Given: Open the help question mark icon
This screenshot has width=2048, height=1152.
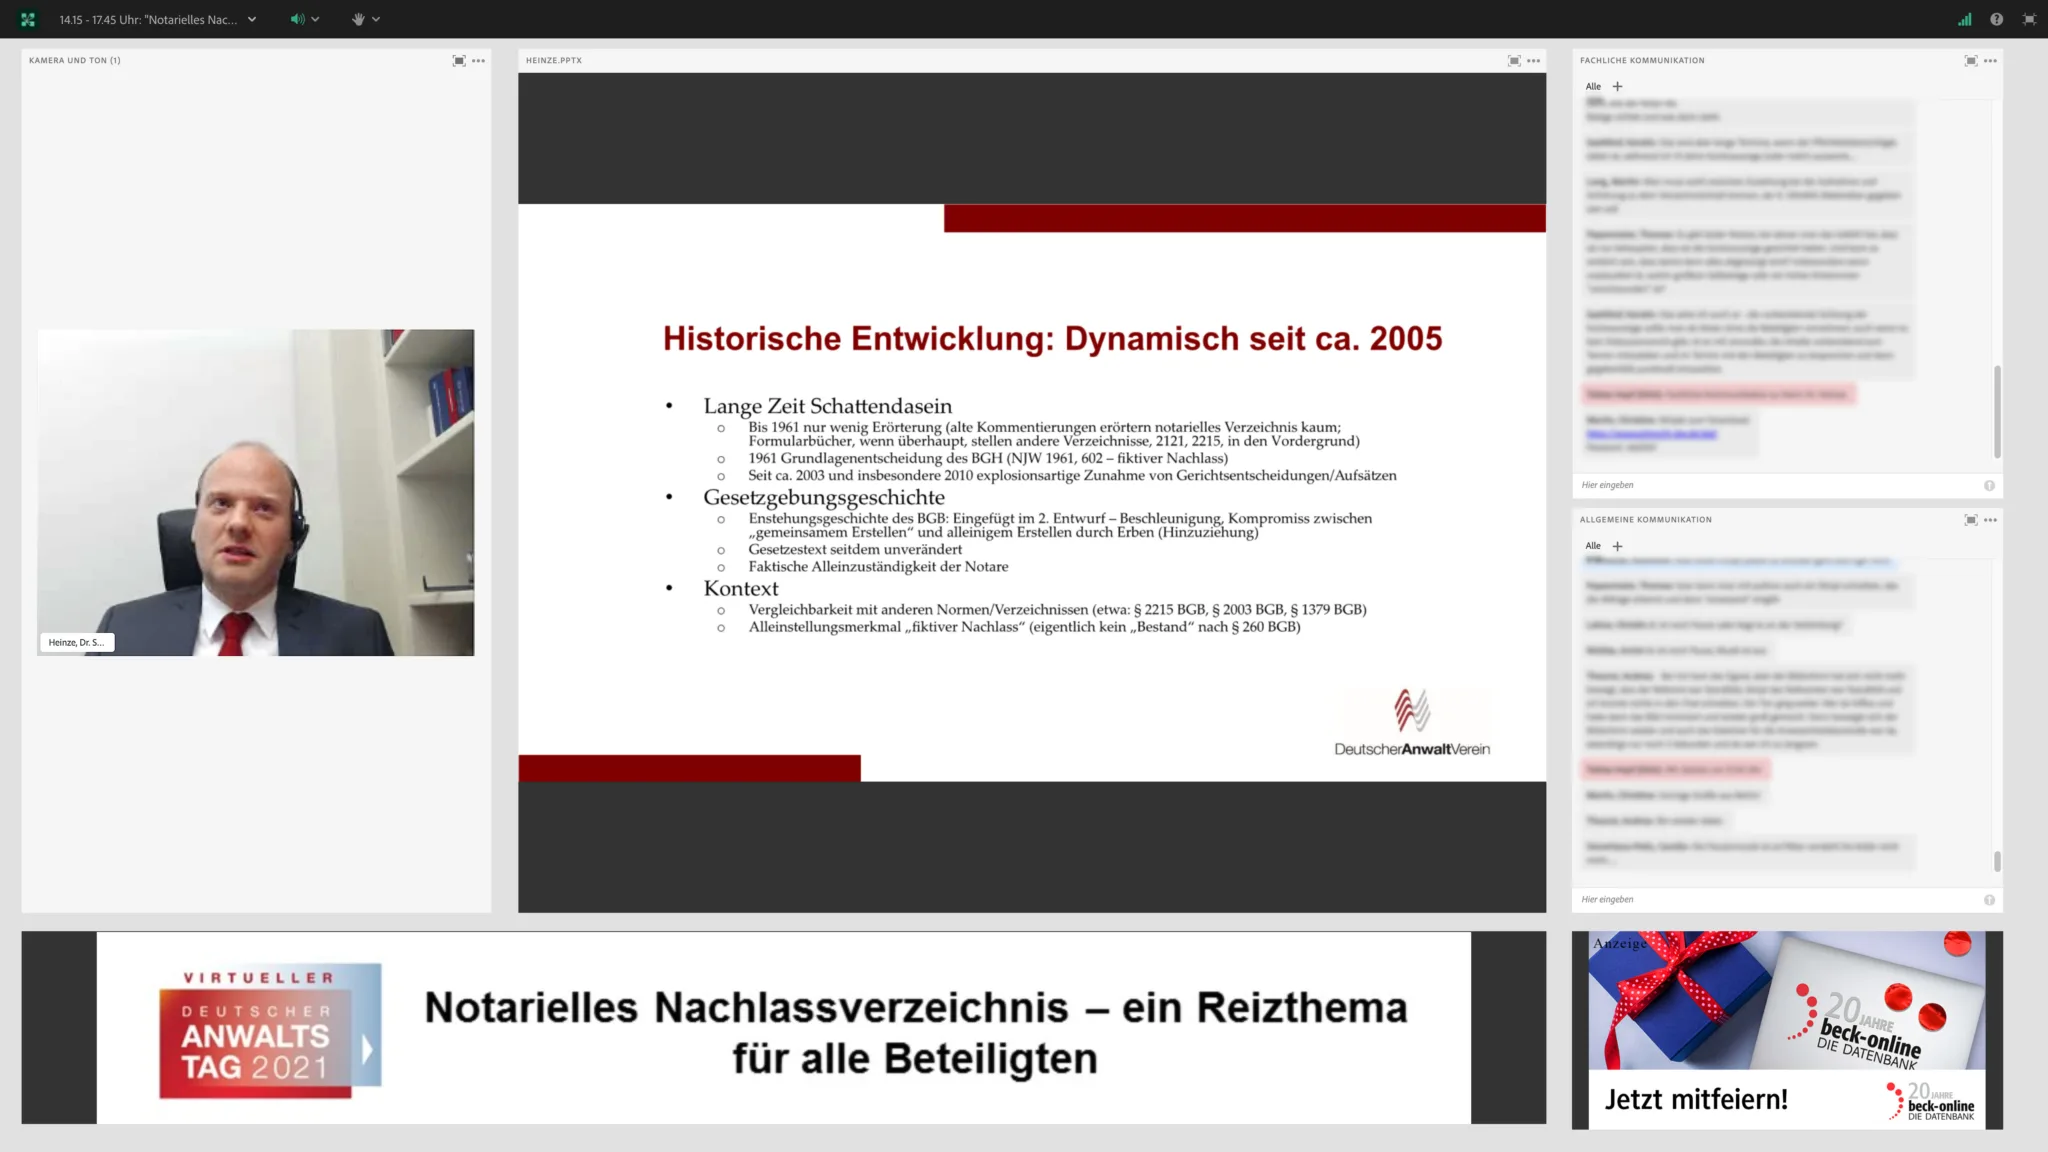Looking at the screenshot, I should [1996, 19].
